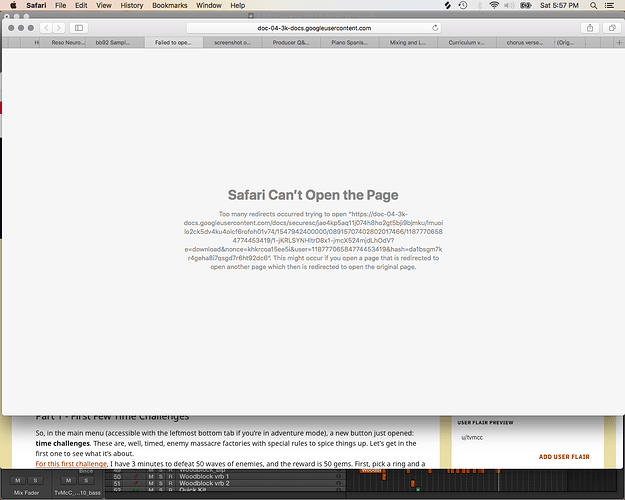Image resolution: width=625 pixels, height=500 pixels.
Task: Click the u/tvmcc flair preview text
Action: tap(472, 437)
